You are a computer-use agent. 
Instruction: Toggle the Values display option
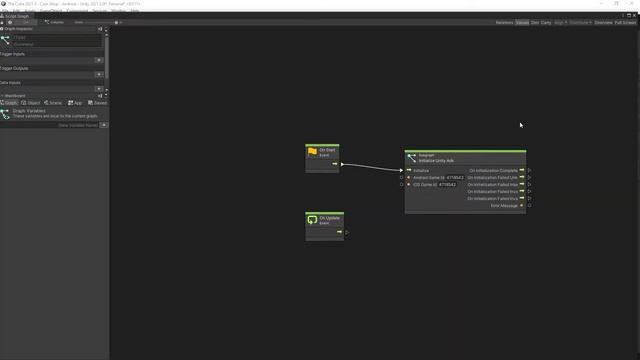pyautogui.click(x=522, y=22)
